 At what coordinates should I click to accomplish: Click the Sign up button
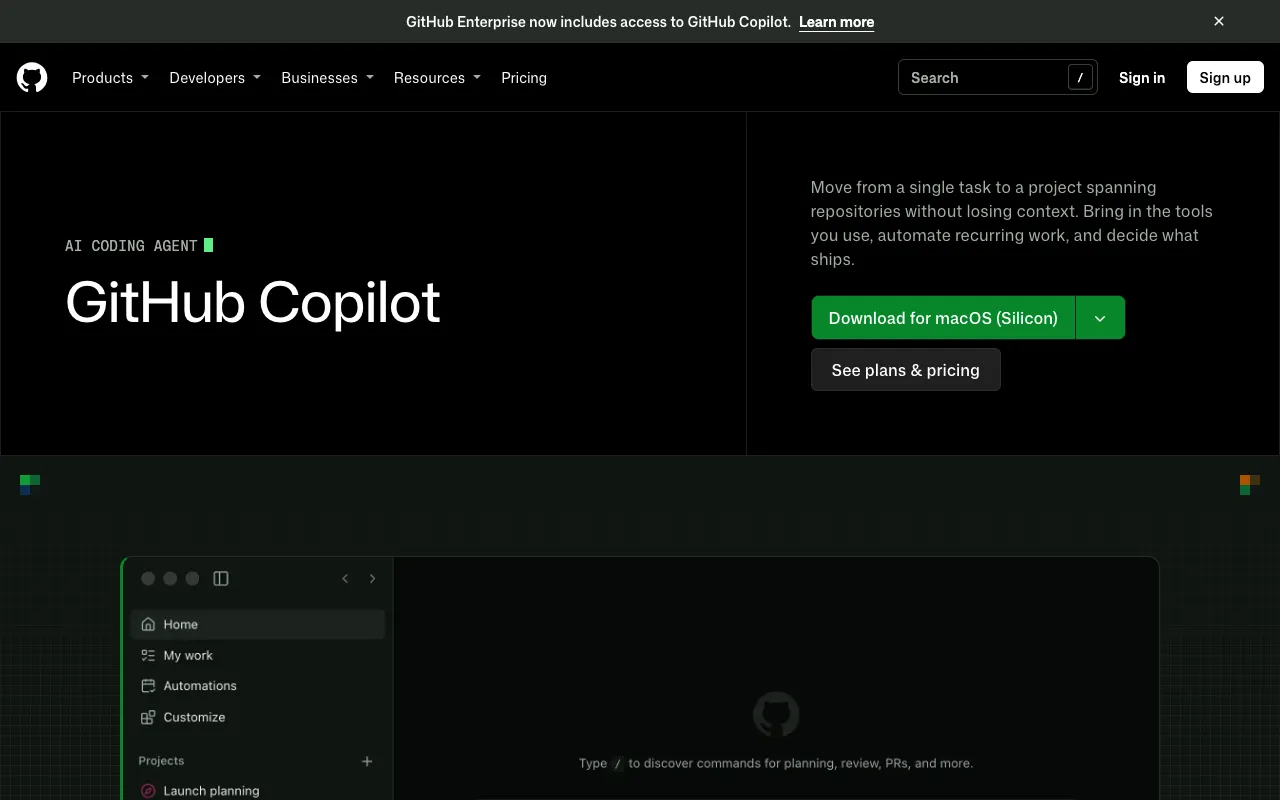click(x=1225, y=77)
